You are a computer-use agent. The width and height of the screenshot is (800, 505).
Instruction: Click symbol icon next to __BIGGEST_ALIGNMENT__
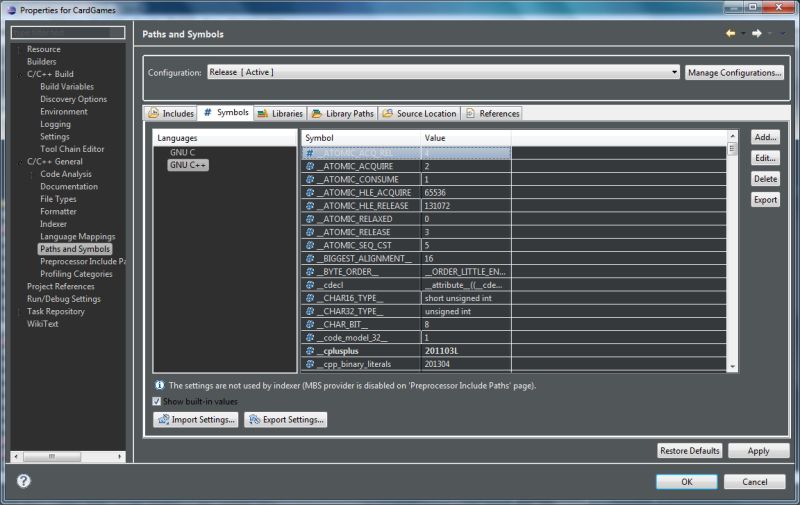click(x=310, y=259)
